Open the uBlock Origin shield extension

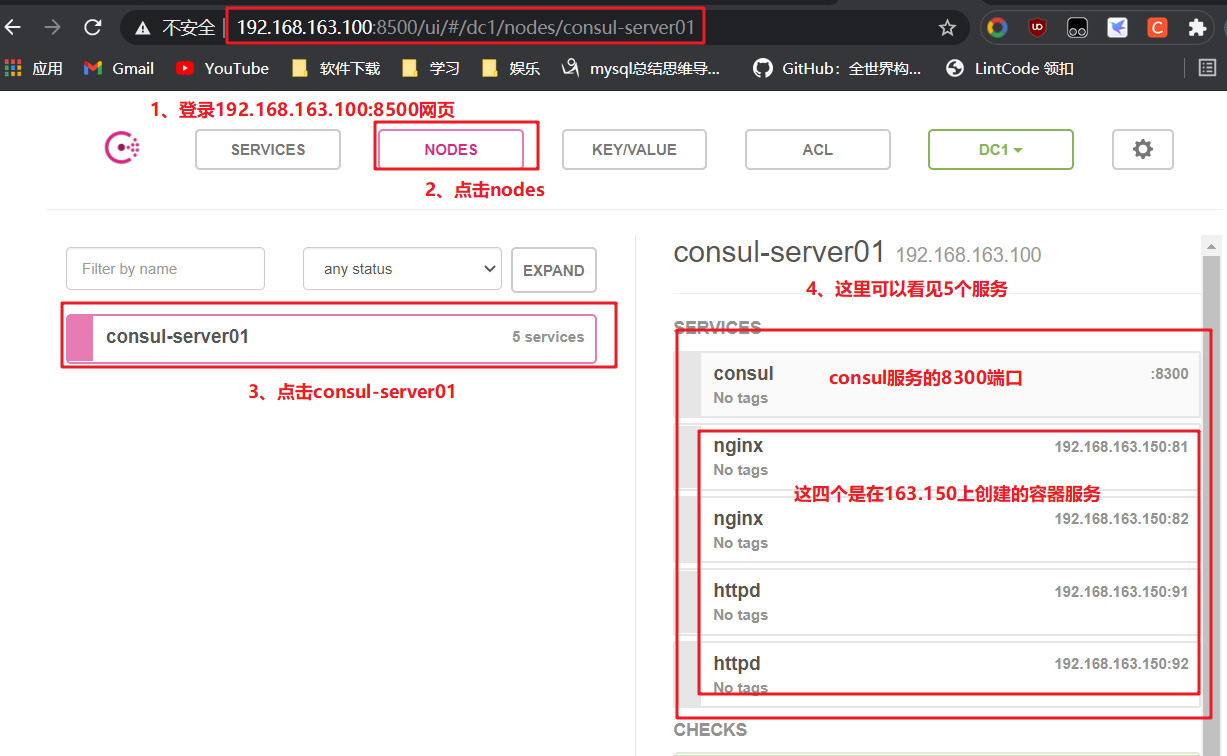coord(1037,28)
